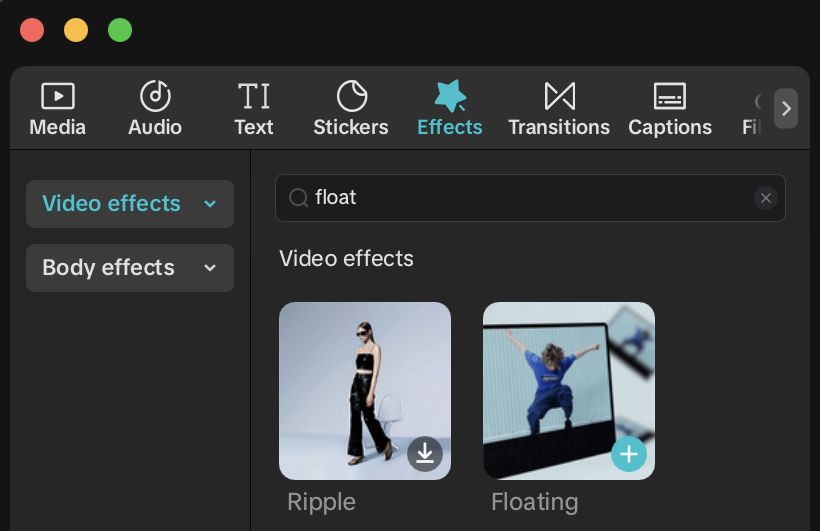This screenshot has height=531, width=820.
Task: Click the Effects star icon
Action: 450,96
